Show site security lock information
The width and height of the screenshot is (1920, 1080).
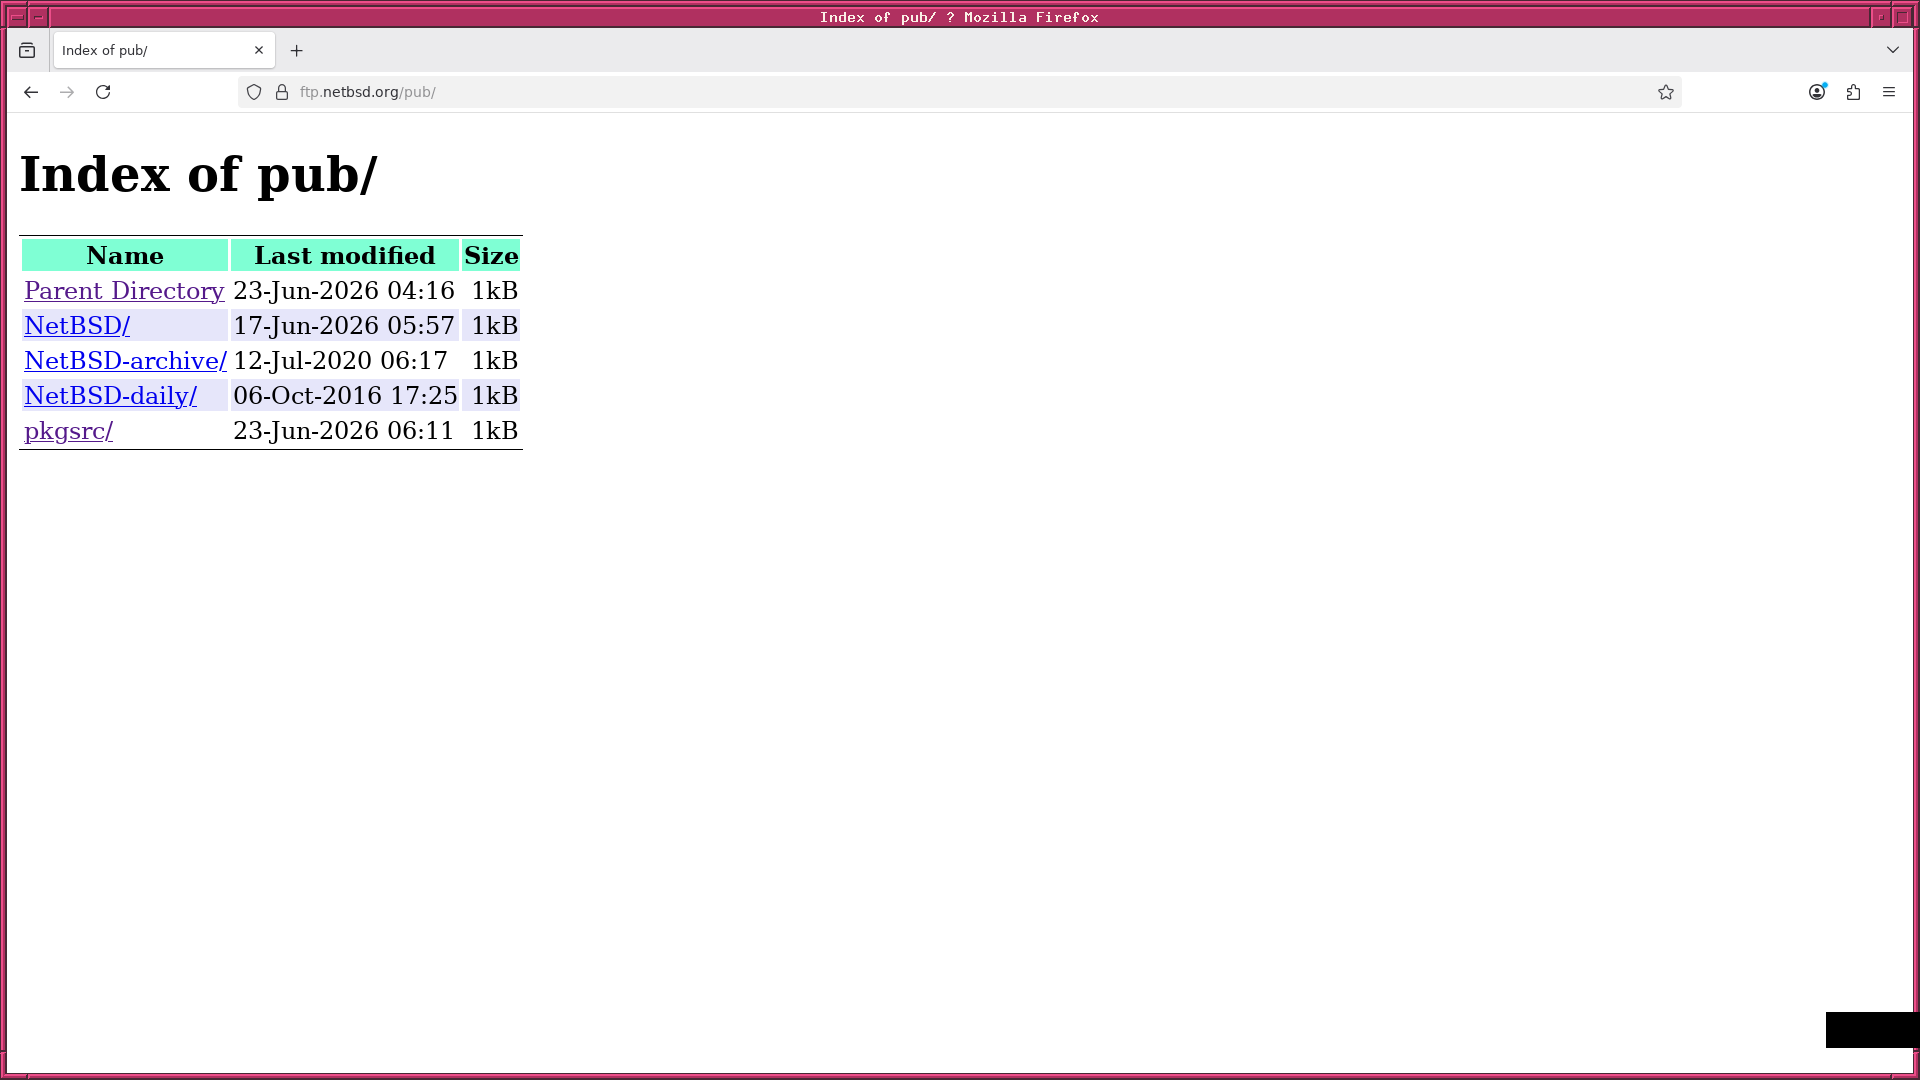point(282,92)
